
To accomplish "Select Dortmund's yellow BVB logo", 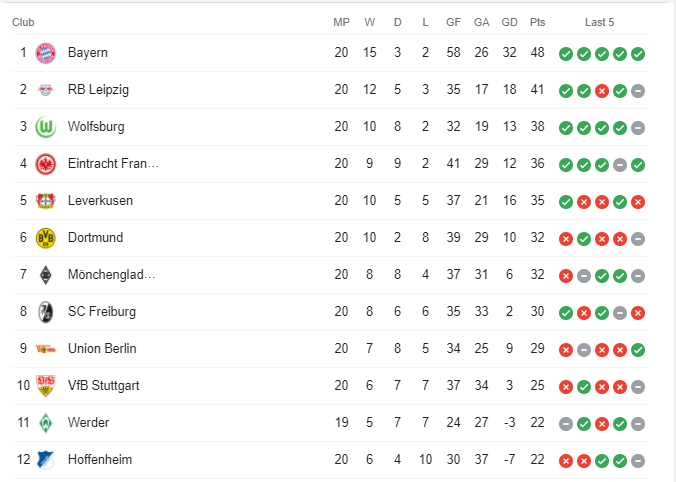I will point(45,238).
